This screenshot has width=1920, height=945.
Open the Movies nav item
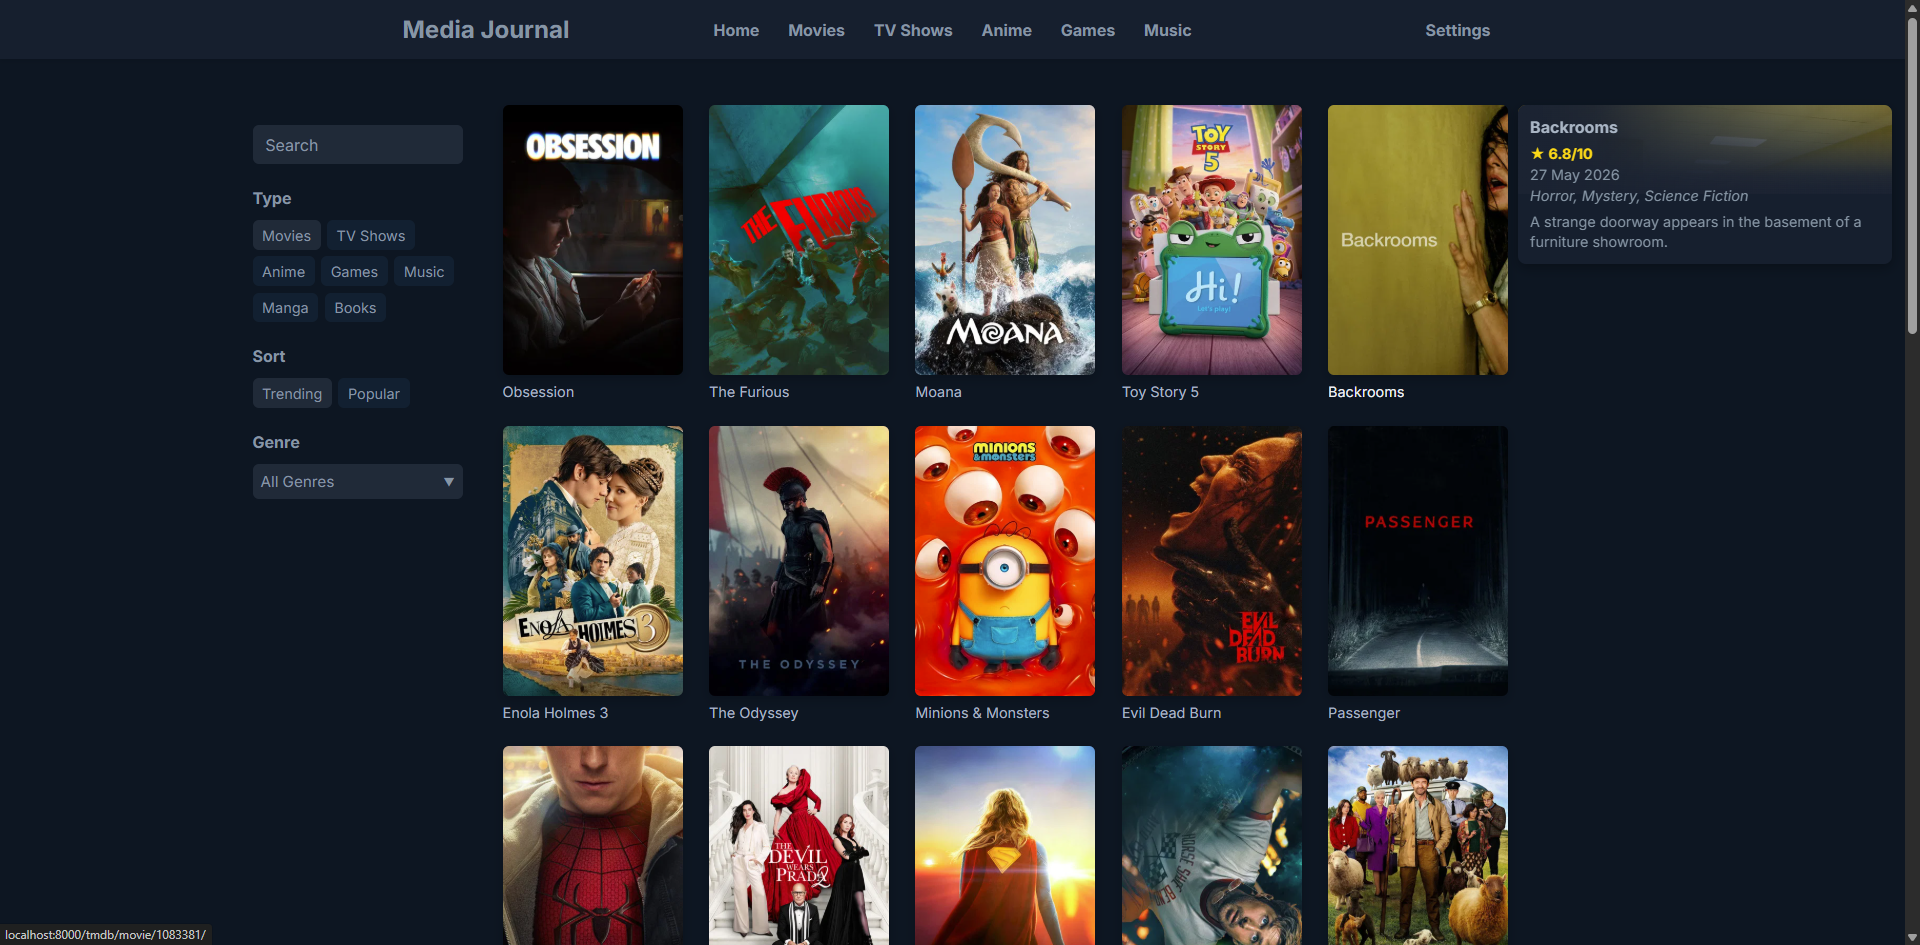(816, 31)
